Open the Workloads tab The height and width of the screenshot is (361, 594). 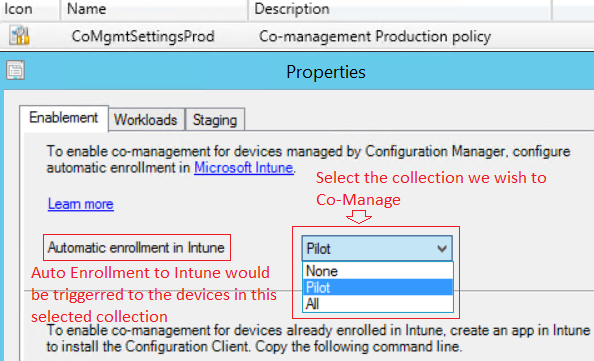point(146,120)
